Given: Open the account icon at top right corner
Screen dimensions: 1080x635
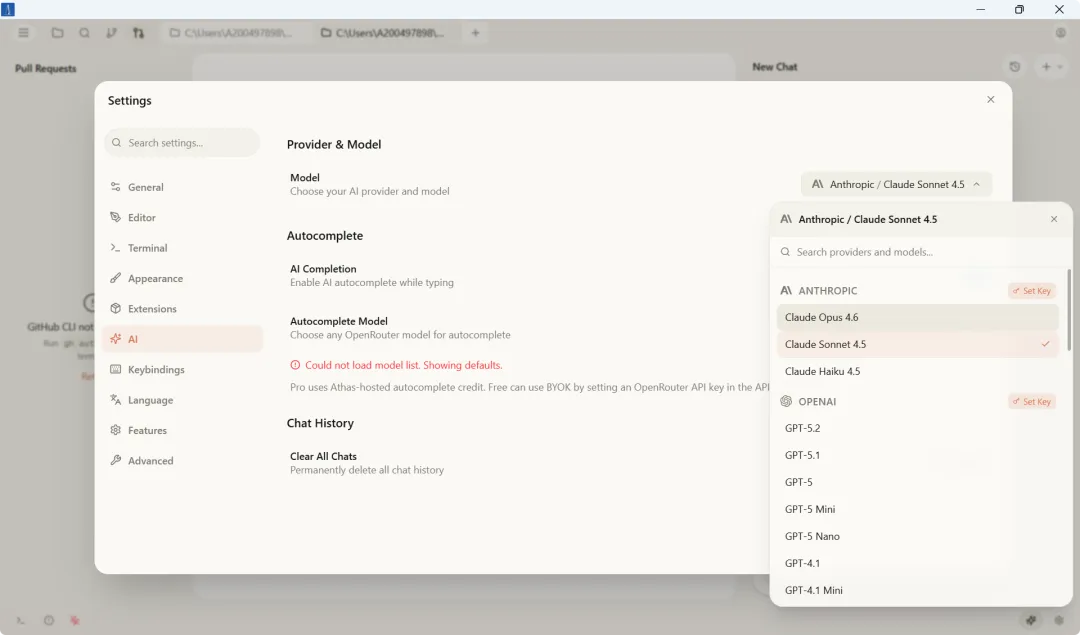Looking at the screenshot, I should coord(1061,32).
